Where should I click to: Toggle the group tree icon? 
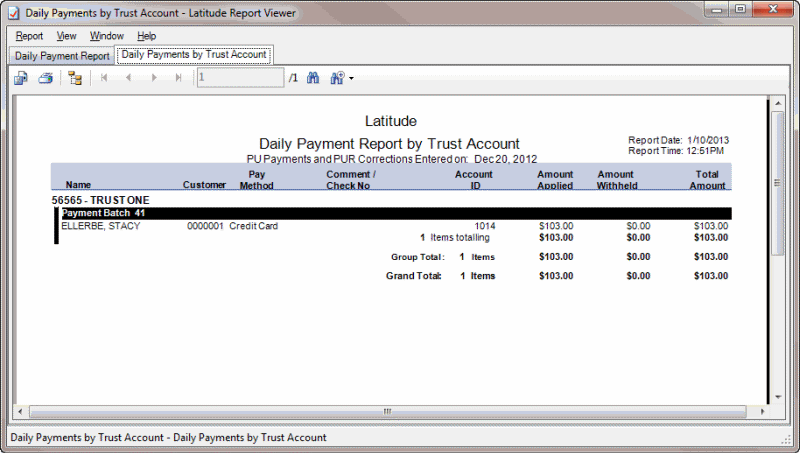point(75,78)
